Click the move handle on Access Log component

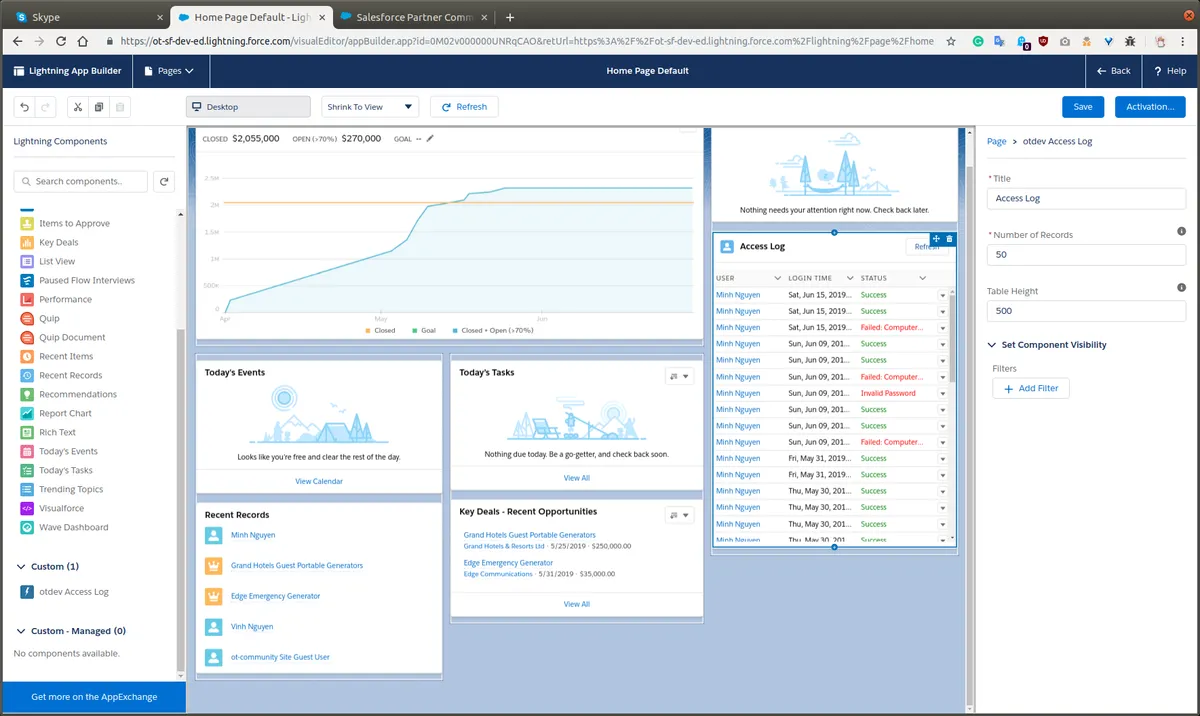[x=936, y=239]
